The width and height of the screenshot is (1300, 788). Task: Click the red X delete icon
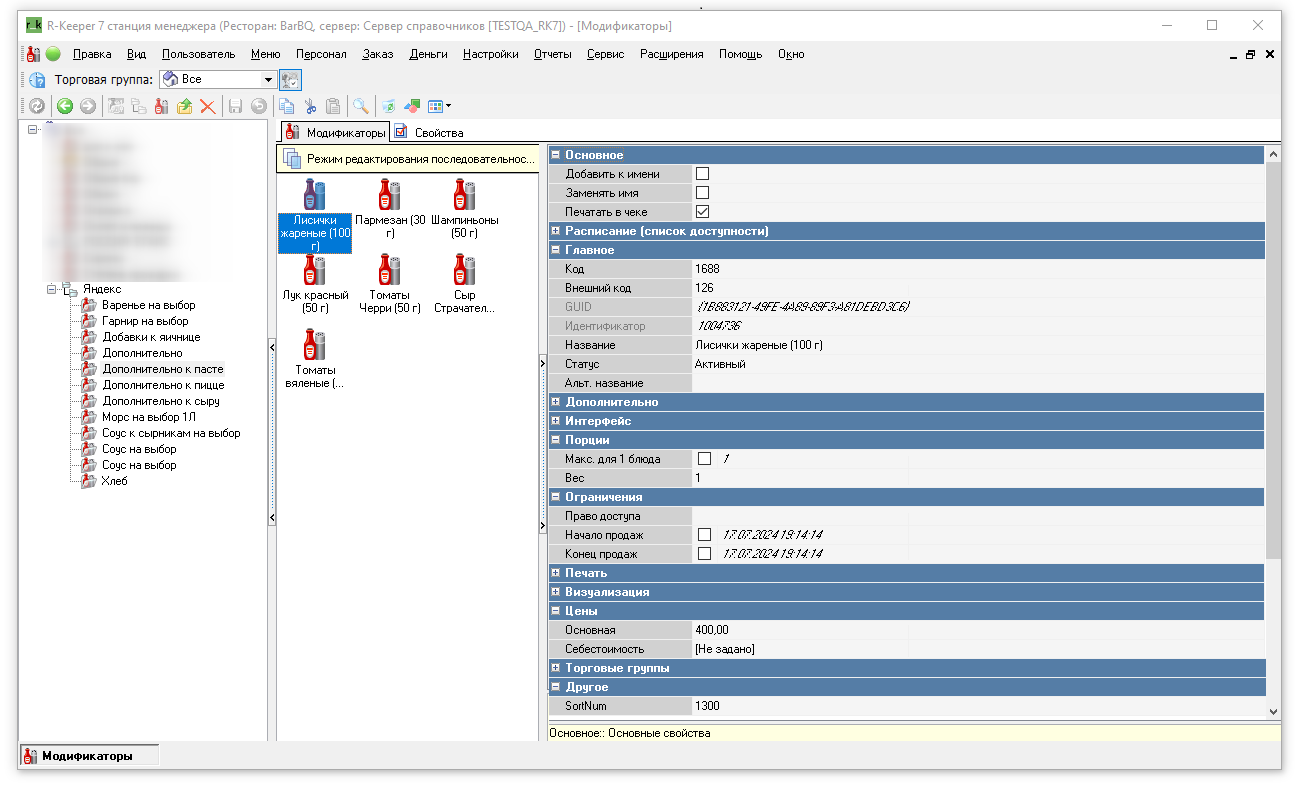point(208,106)
